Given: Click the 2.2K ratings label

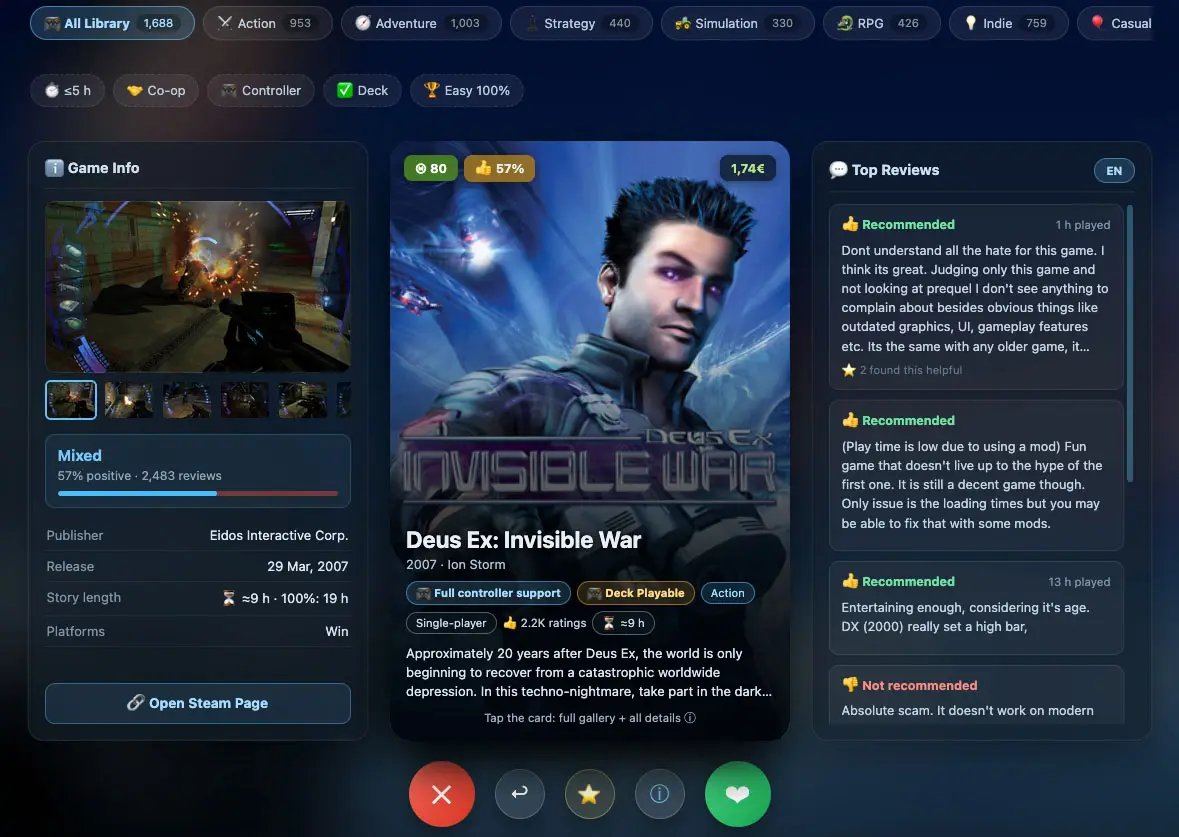Looking at the screenshot, I should 544,623.
